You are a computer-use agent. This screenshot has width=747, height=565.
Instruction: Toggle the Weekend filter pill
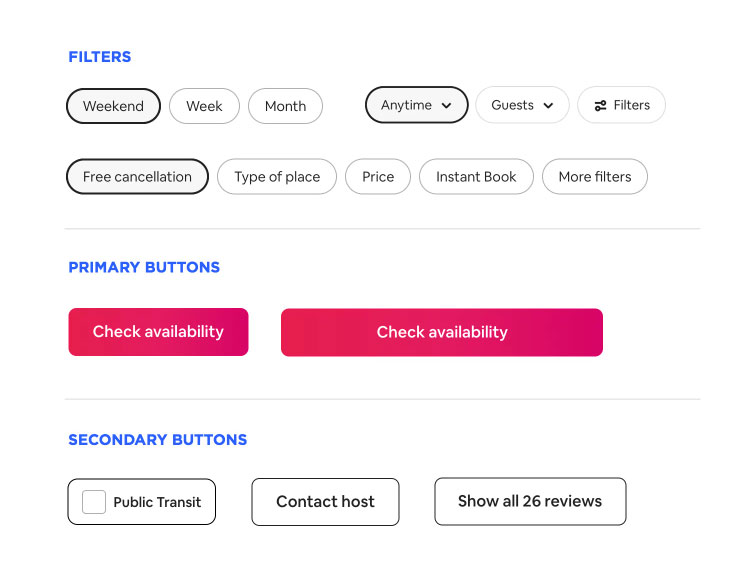click(113, 106)
